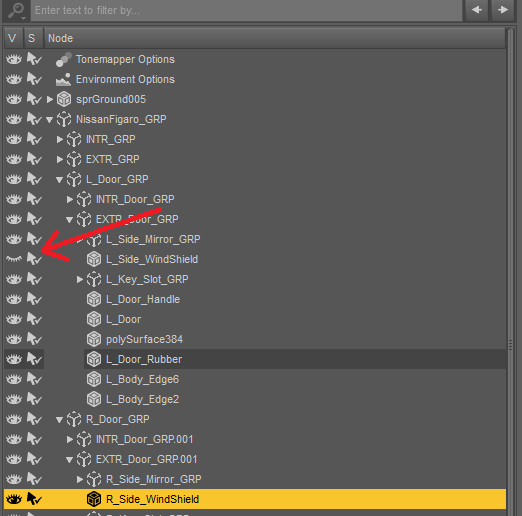Click the EXTR_Door_GRP.001 group icon
The image size is (522, 516).
coord(84,459)
